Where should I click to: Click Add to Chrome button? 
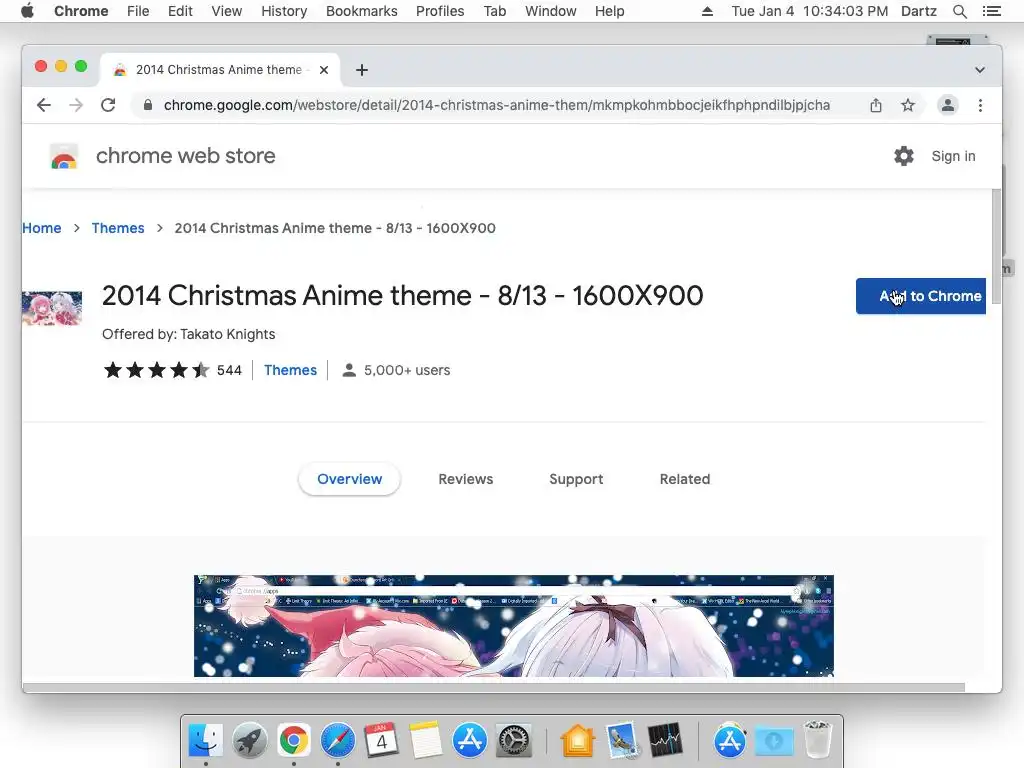[x=921, y=296]
